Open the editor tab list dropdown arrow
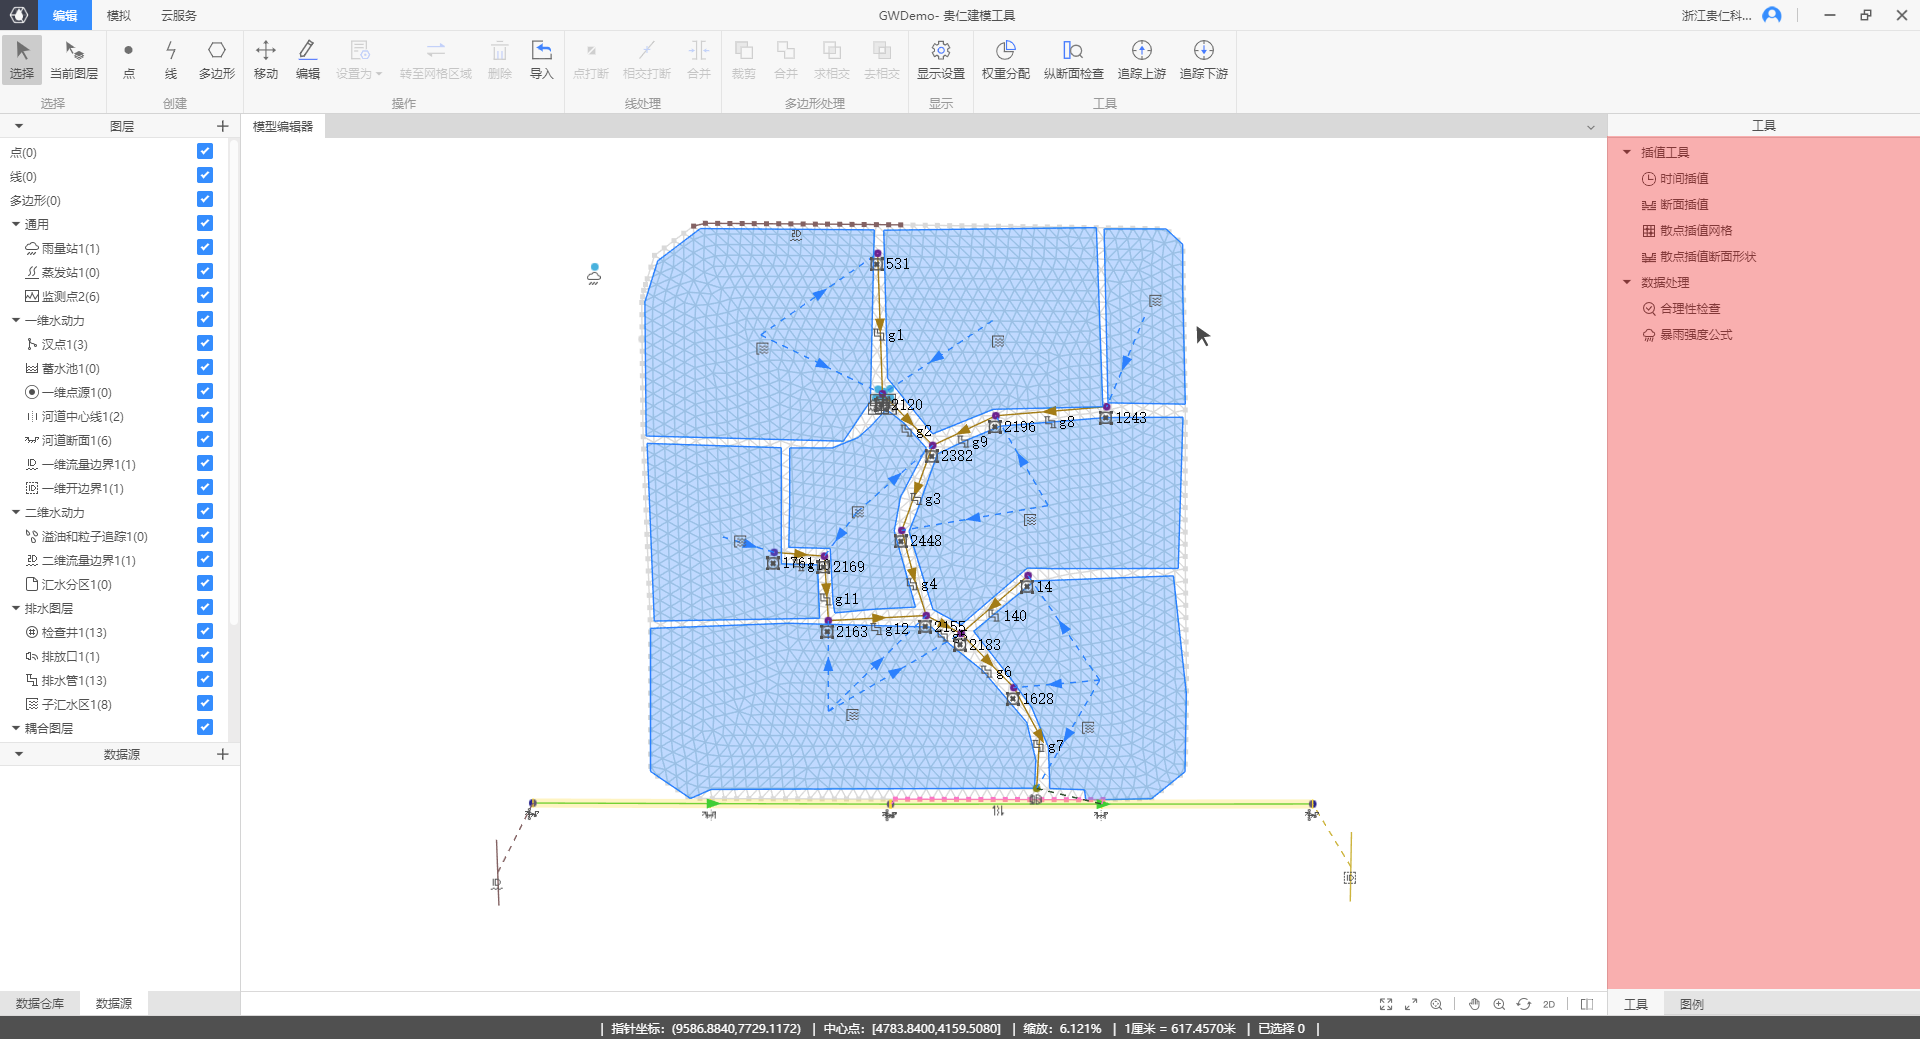 point(1591,127)
